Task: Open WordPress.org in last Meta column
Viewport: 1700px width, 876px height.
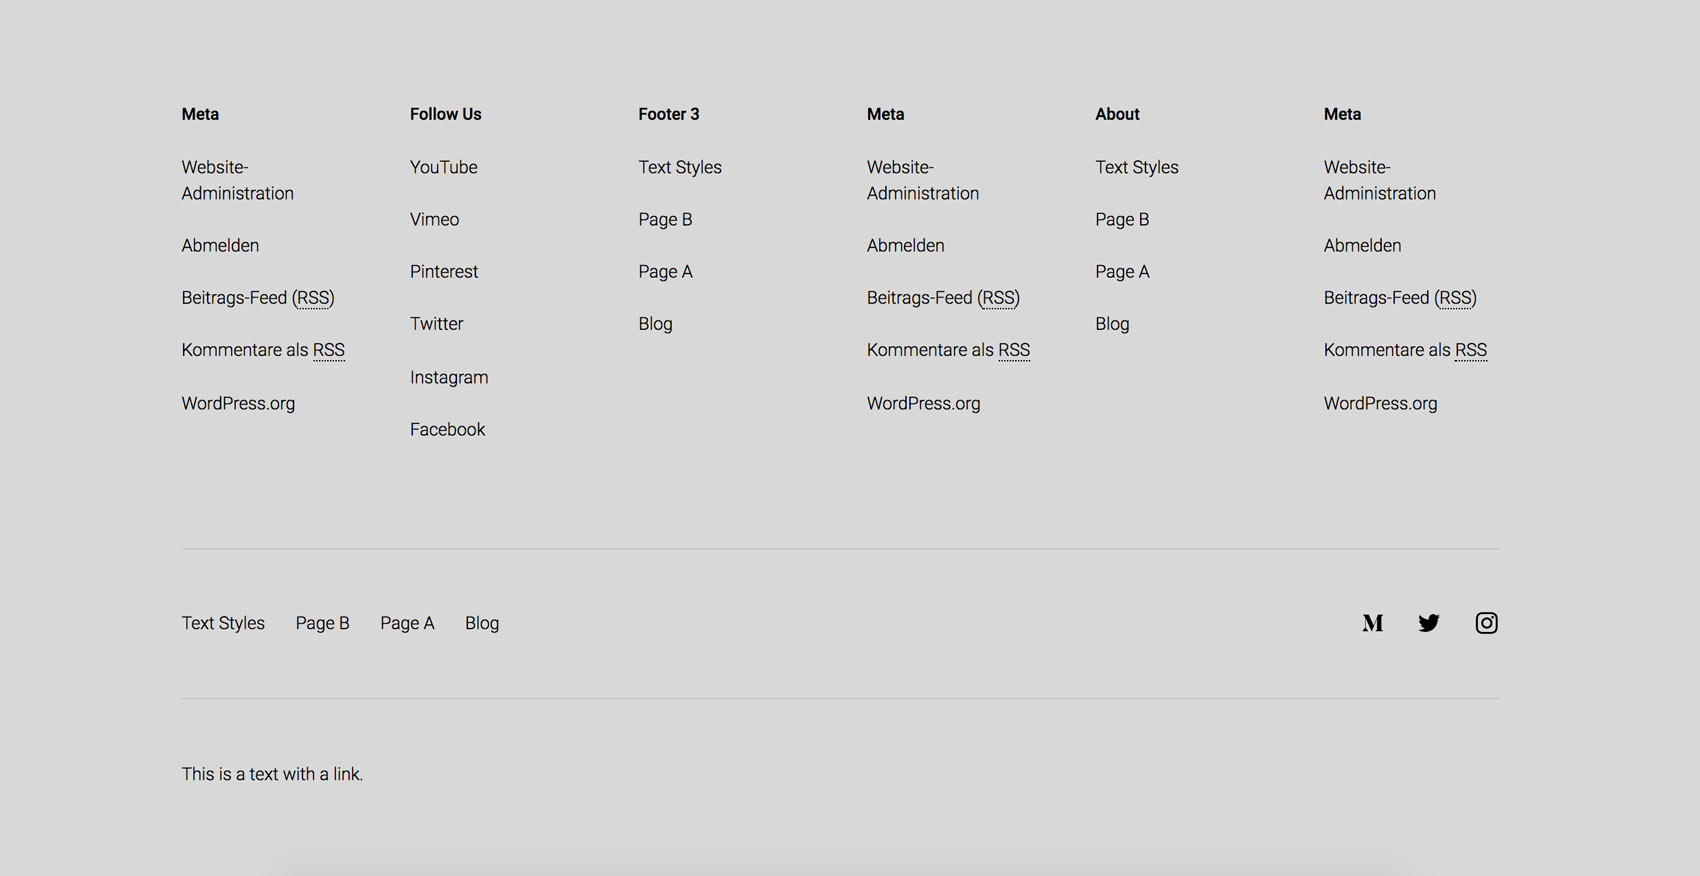Action: tap(1379, 403)
